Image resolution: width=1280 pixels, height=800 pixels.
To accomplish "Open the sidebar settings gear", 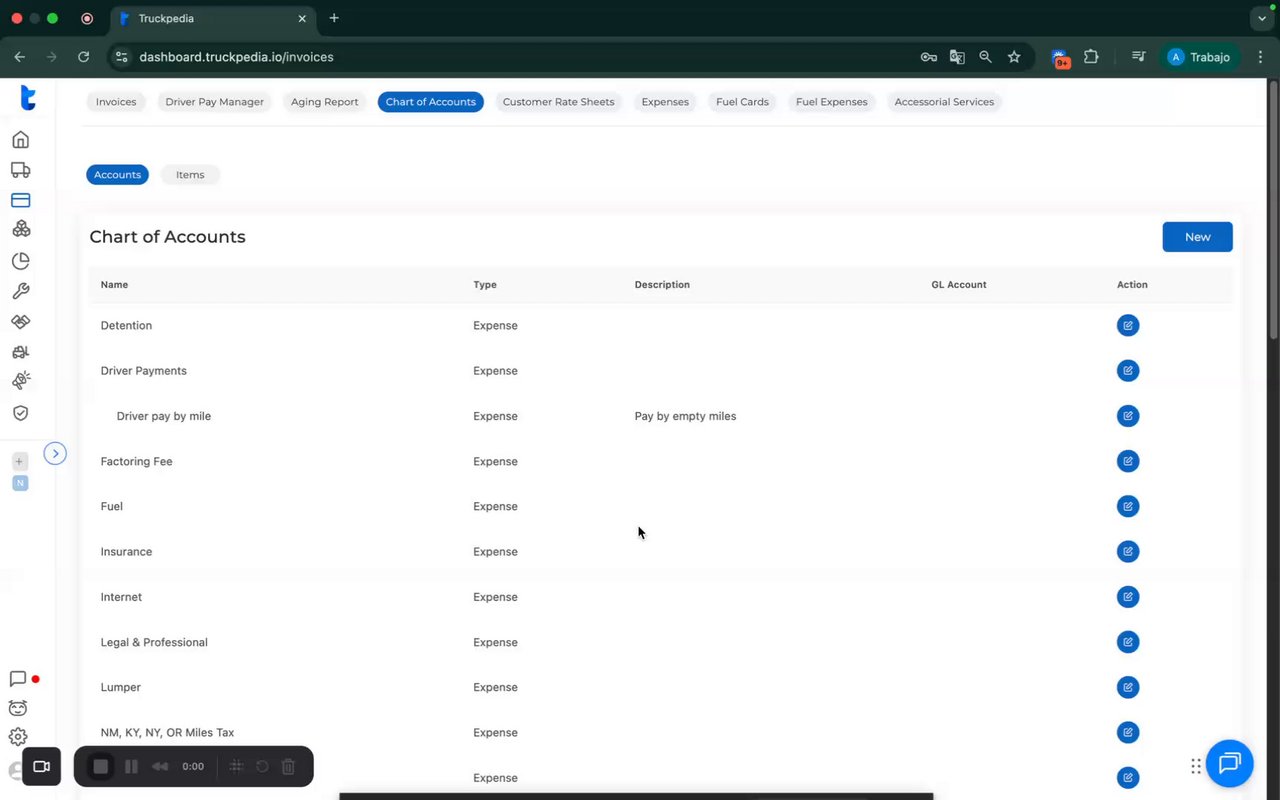I will click(x=18, y=737).
